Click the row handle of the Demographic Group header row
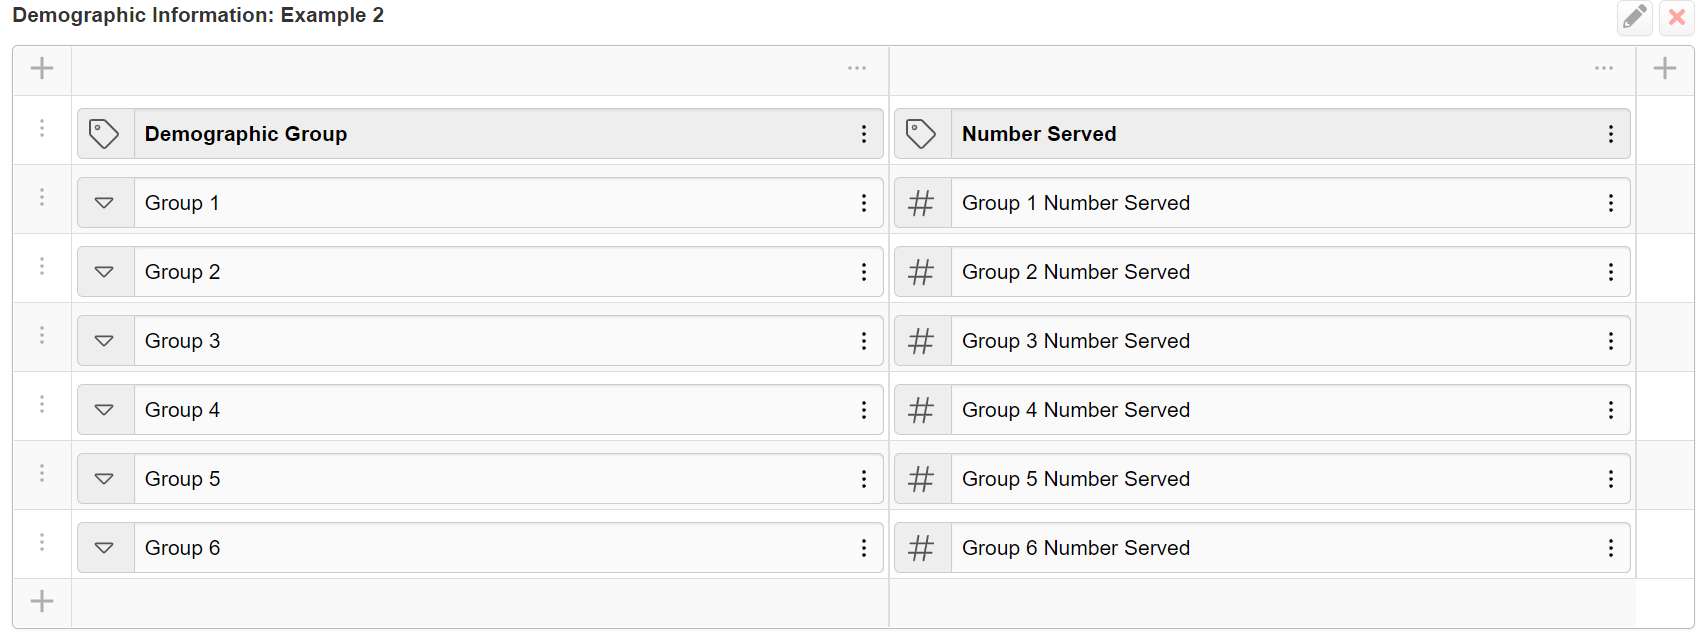Viewport: 1701px width, 633px height. pos(42,128)
